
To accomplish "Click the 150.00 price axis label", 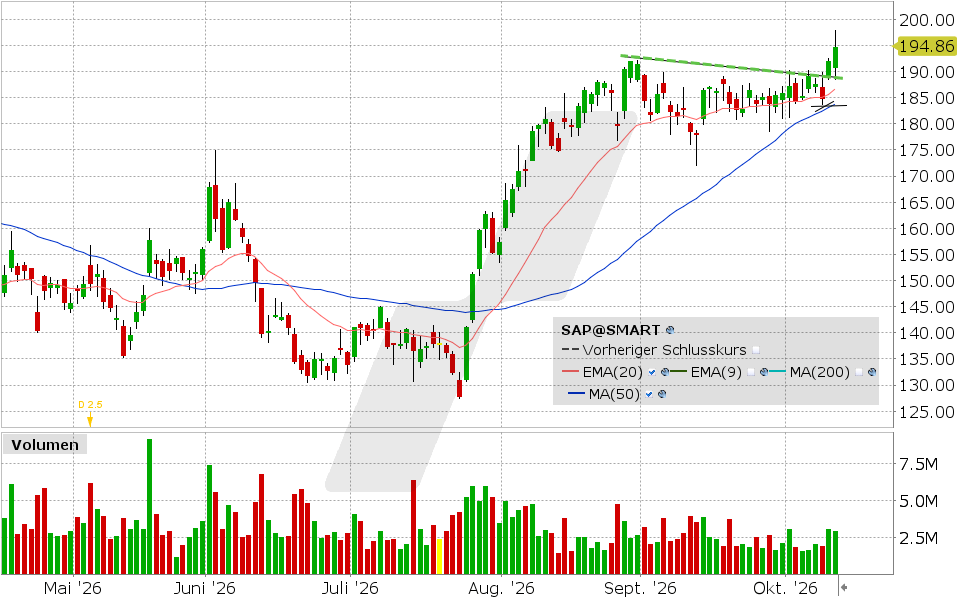I will pos(926,281).
